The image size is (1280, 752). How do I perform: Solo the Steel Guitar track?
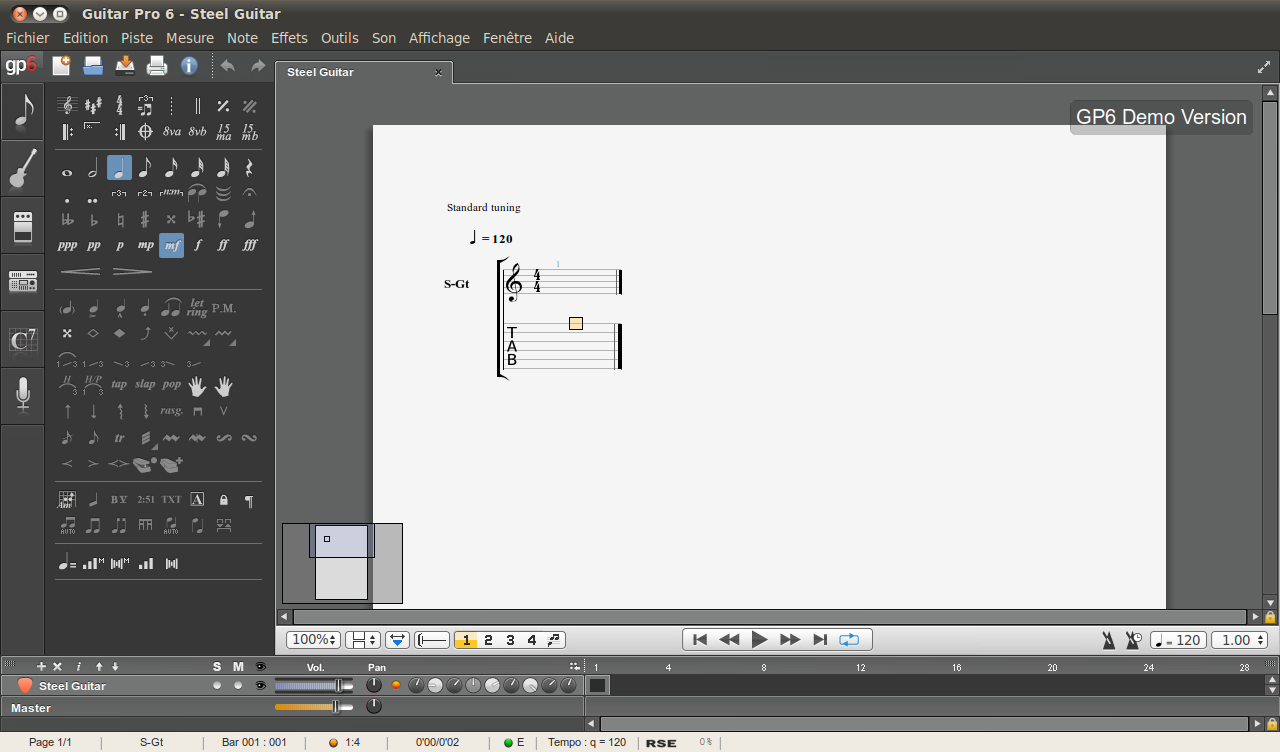point(217,686)
